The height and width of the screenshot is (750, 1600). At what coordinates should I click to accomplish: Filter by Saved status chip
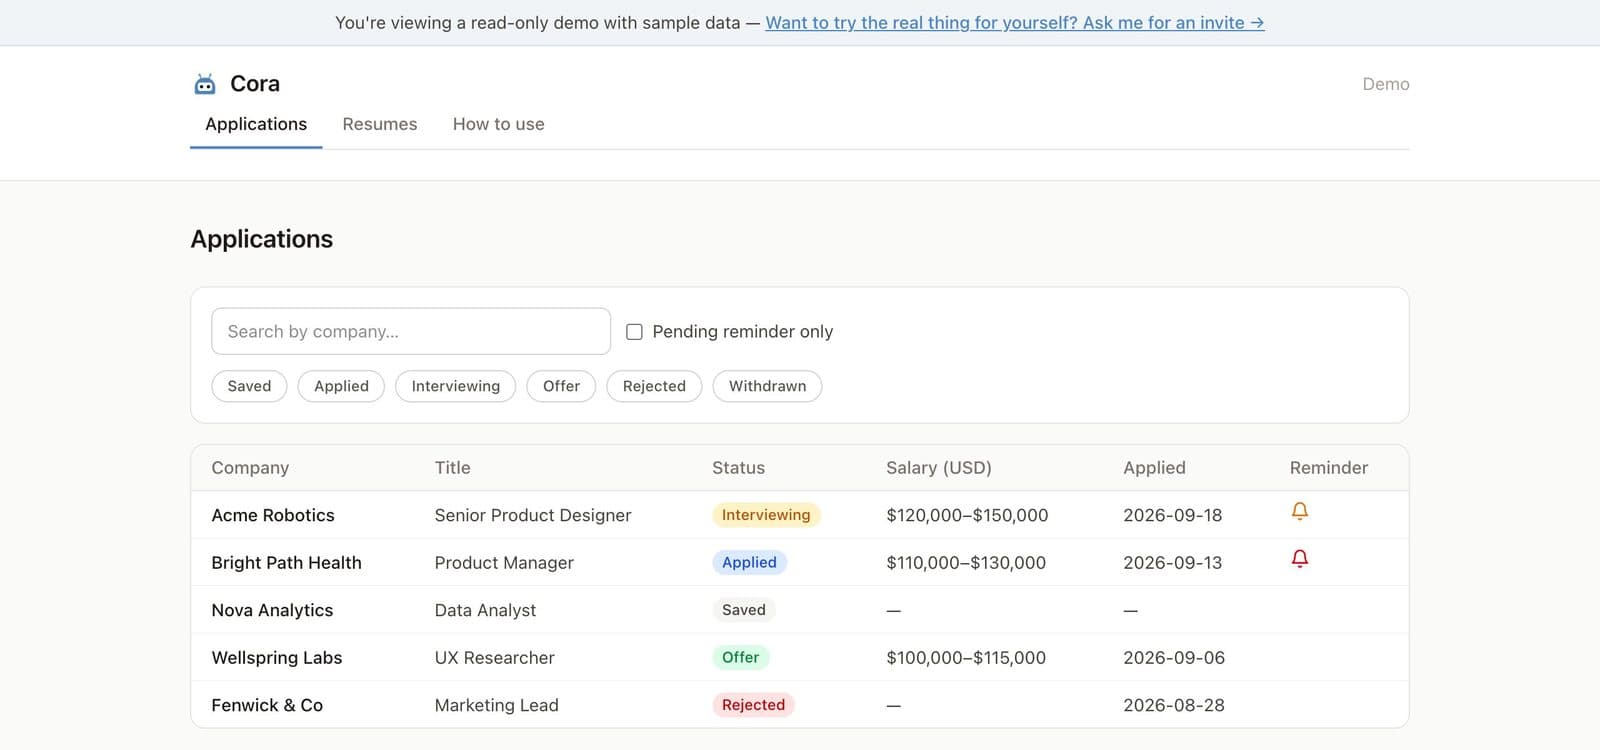click(249, 386)
